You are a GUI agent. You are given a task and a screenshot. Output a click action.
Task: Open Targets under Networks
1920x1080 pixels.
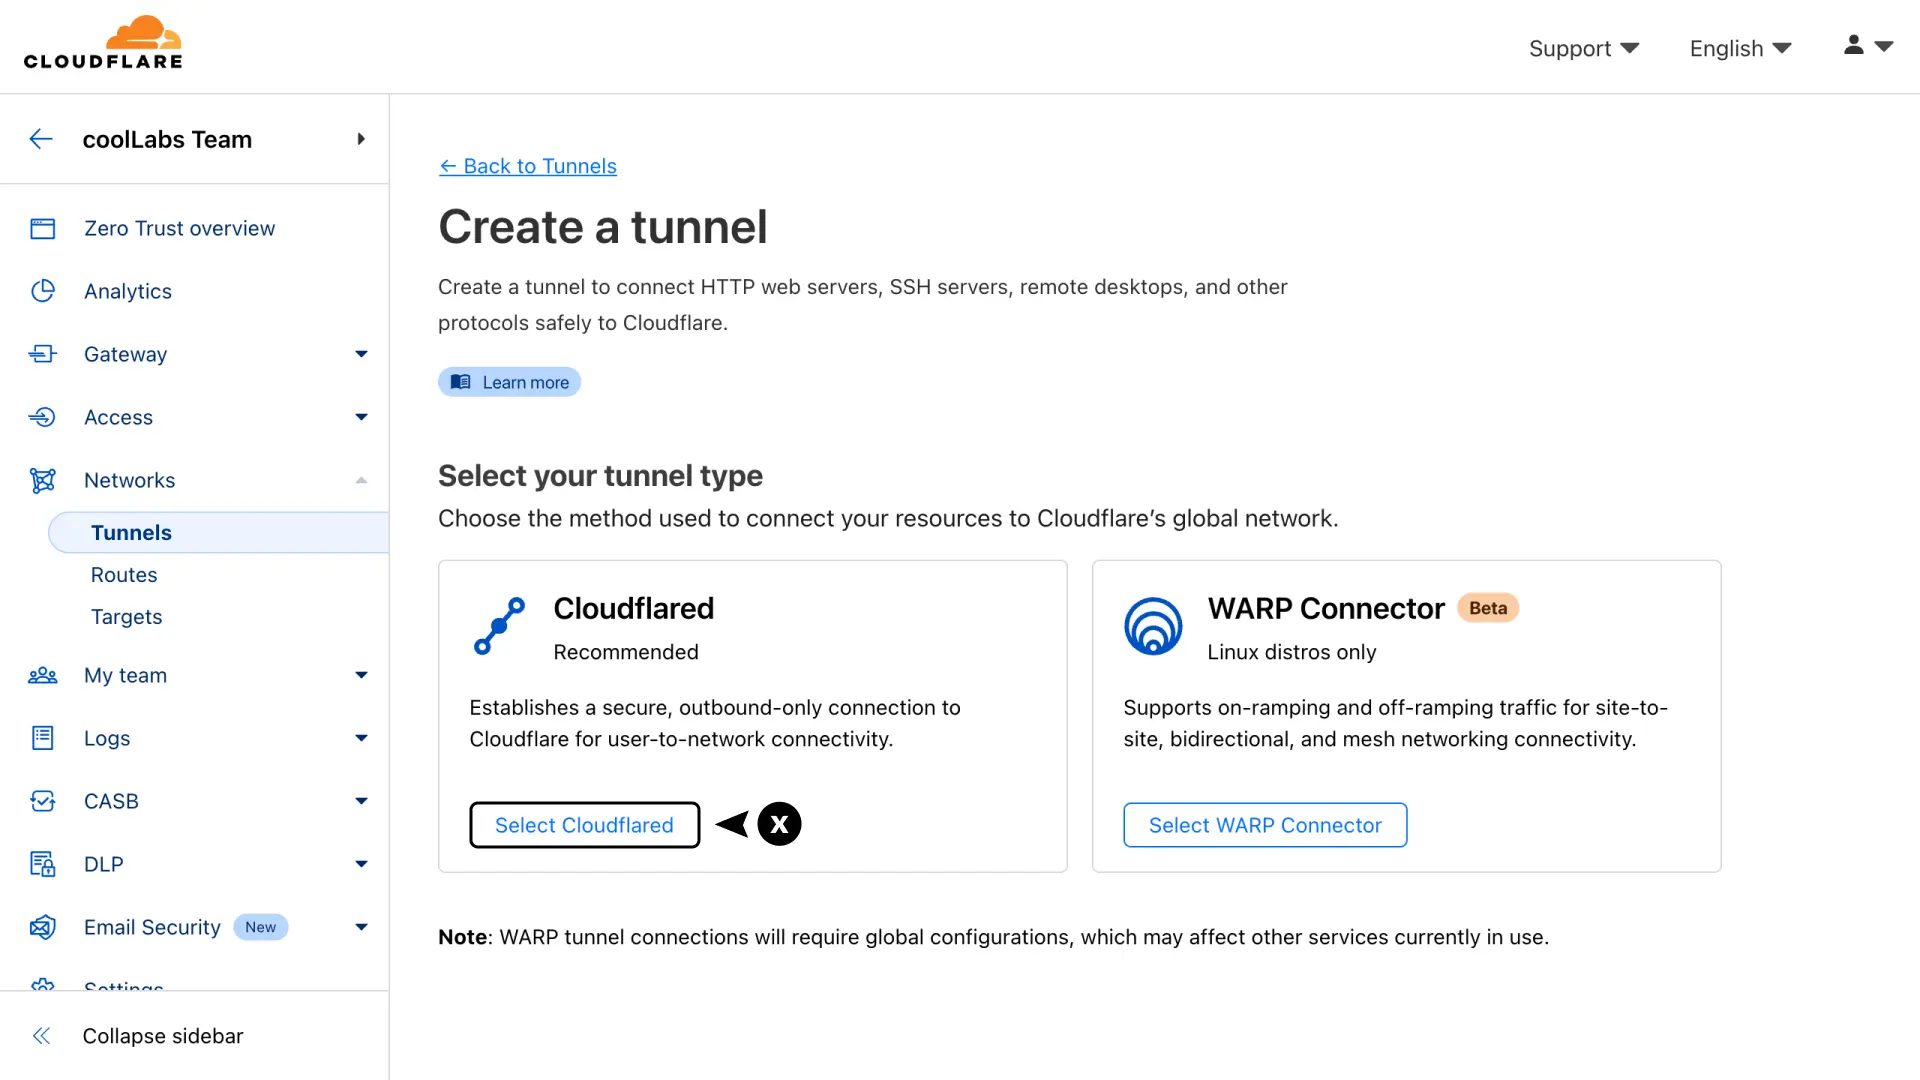click(x=126, y=617)
